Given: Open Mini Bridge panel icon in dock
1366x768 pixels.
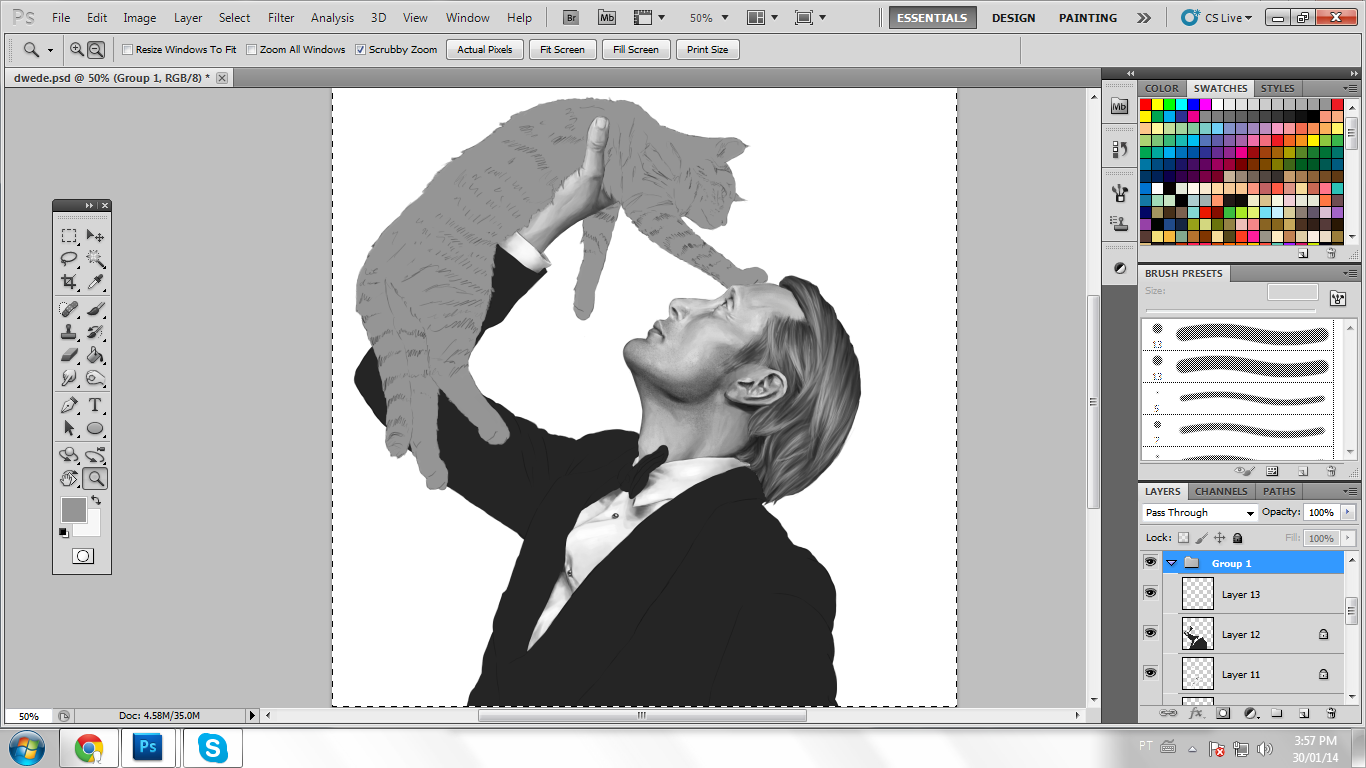Looking at the screenshot, I should [x=1119, y=106].
